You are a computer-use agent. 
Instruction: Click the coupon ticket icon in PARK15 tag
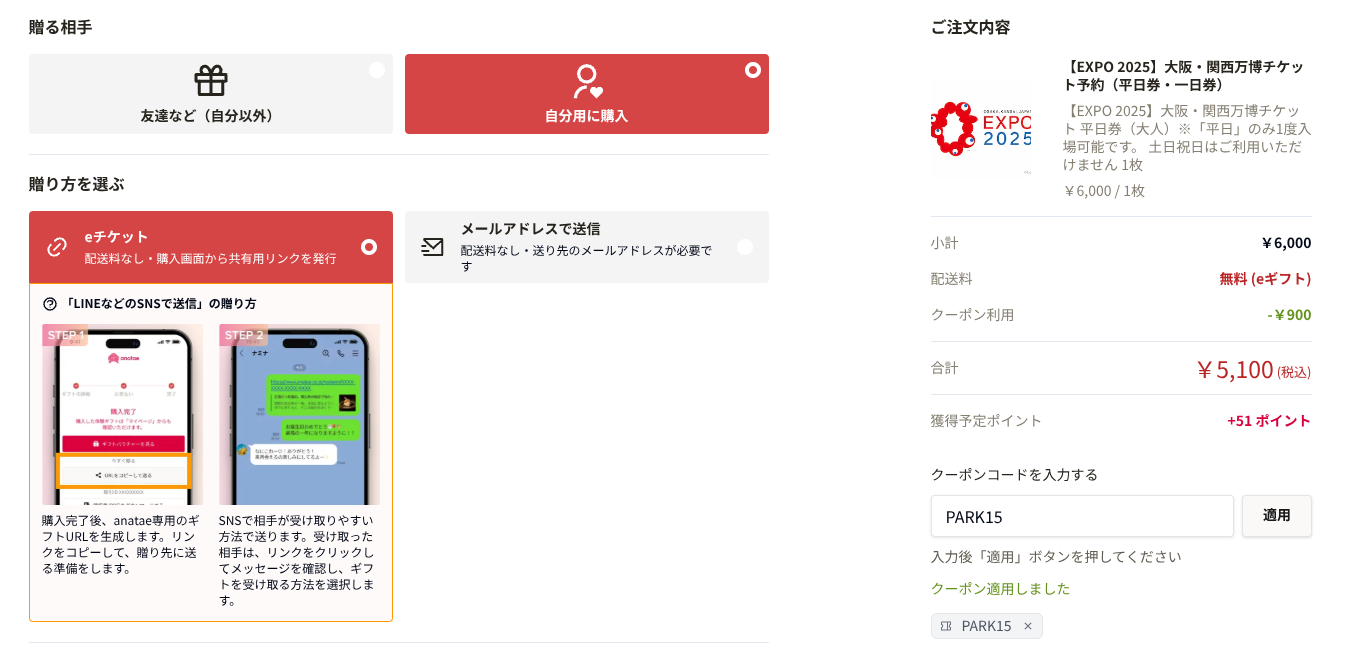[946, 626]
